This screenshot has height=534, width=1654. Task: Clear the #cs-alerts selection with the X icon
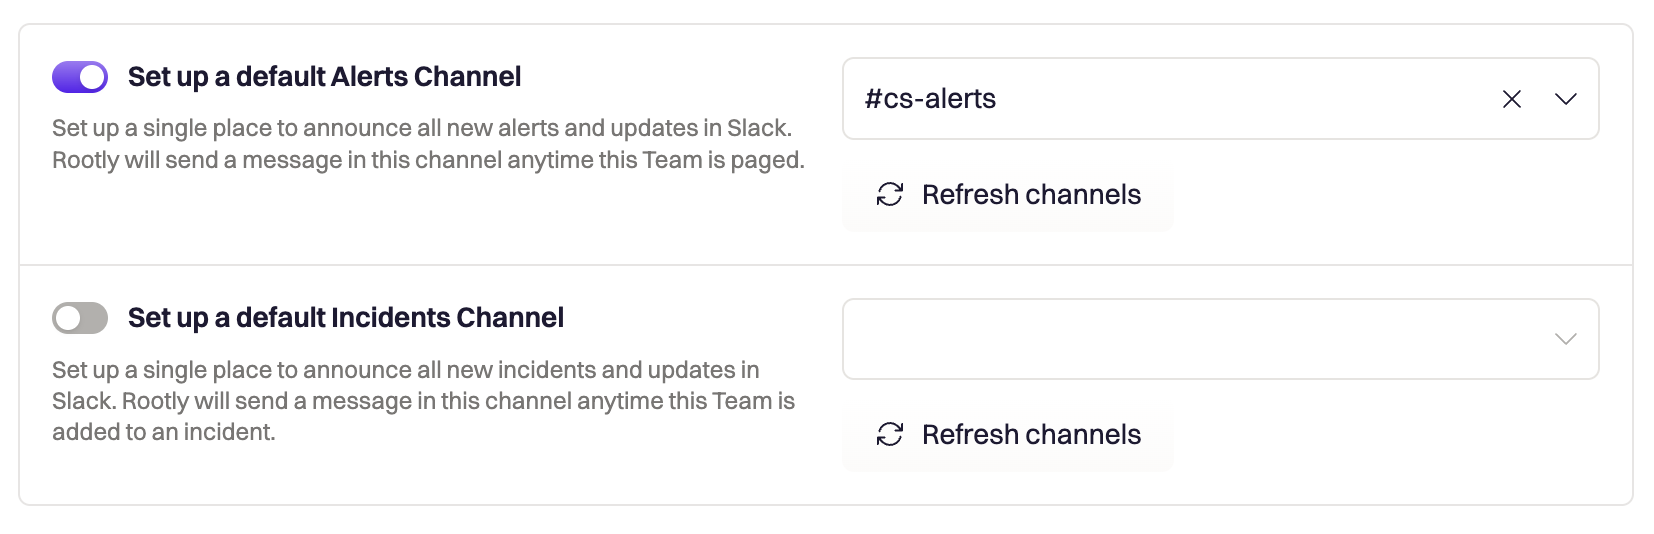[x=1511, y=99]
